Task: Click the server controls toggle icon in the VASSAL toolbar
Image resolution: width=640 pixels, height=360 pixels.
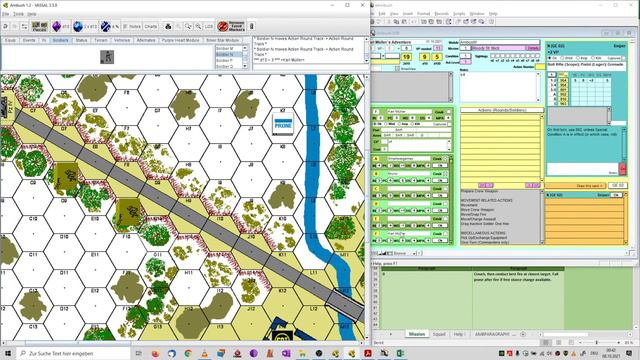Action: click(24, 27)
